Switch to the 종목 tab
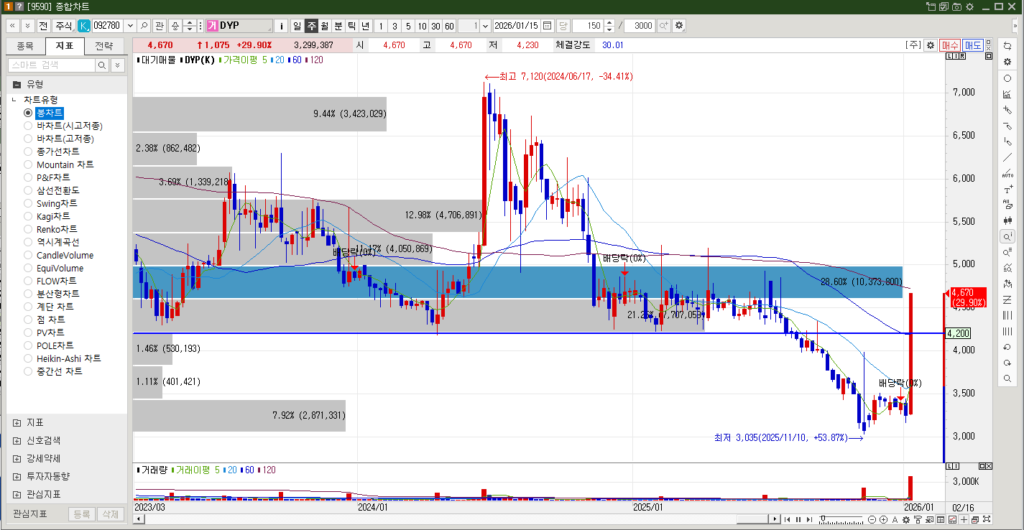This screenshot has height=530, width=1024. click(25, 46)
